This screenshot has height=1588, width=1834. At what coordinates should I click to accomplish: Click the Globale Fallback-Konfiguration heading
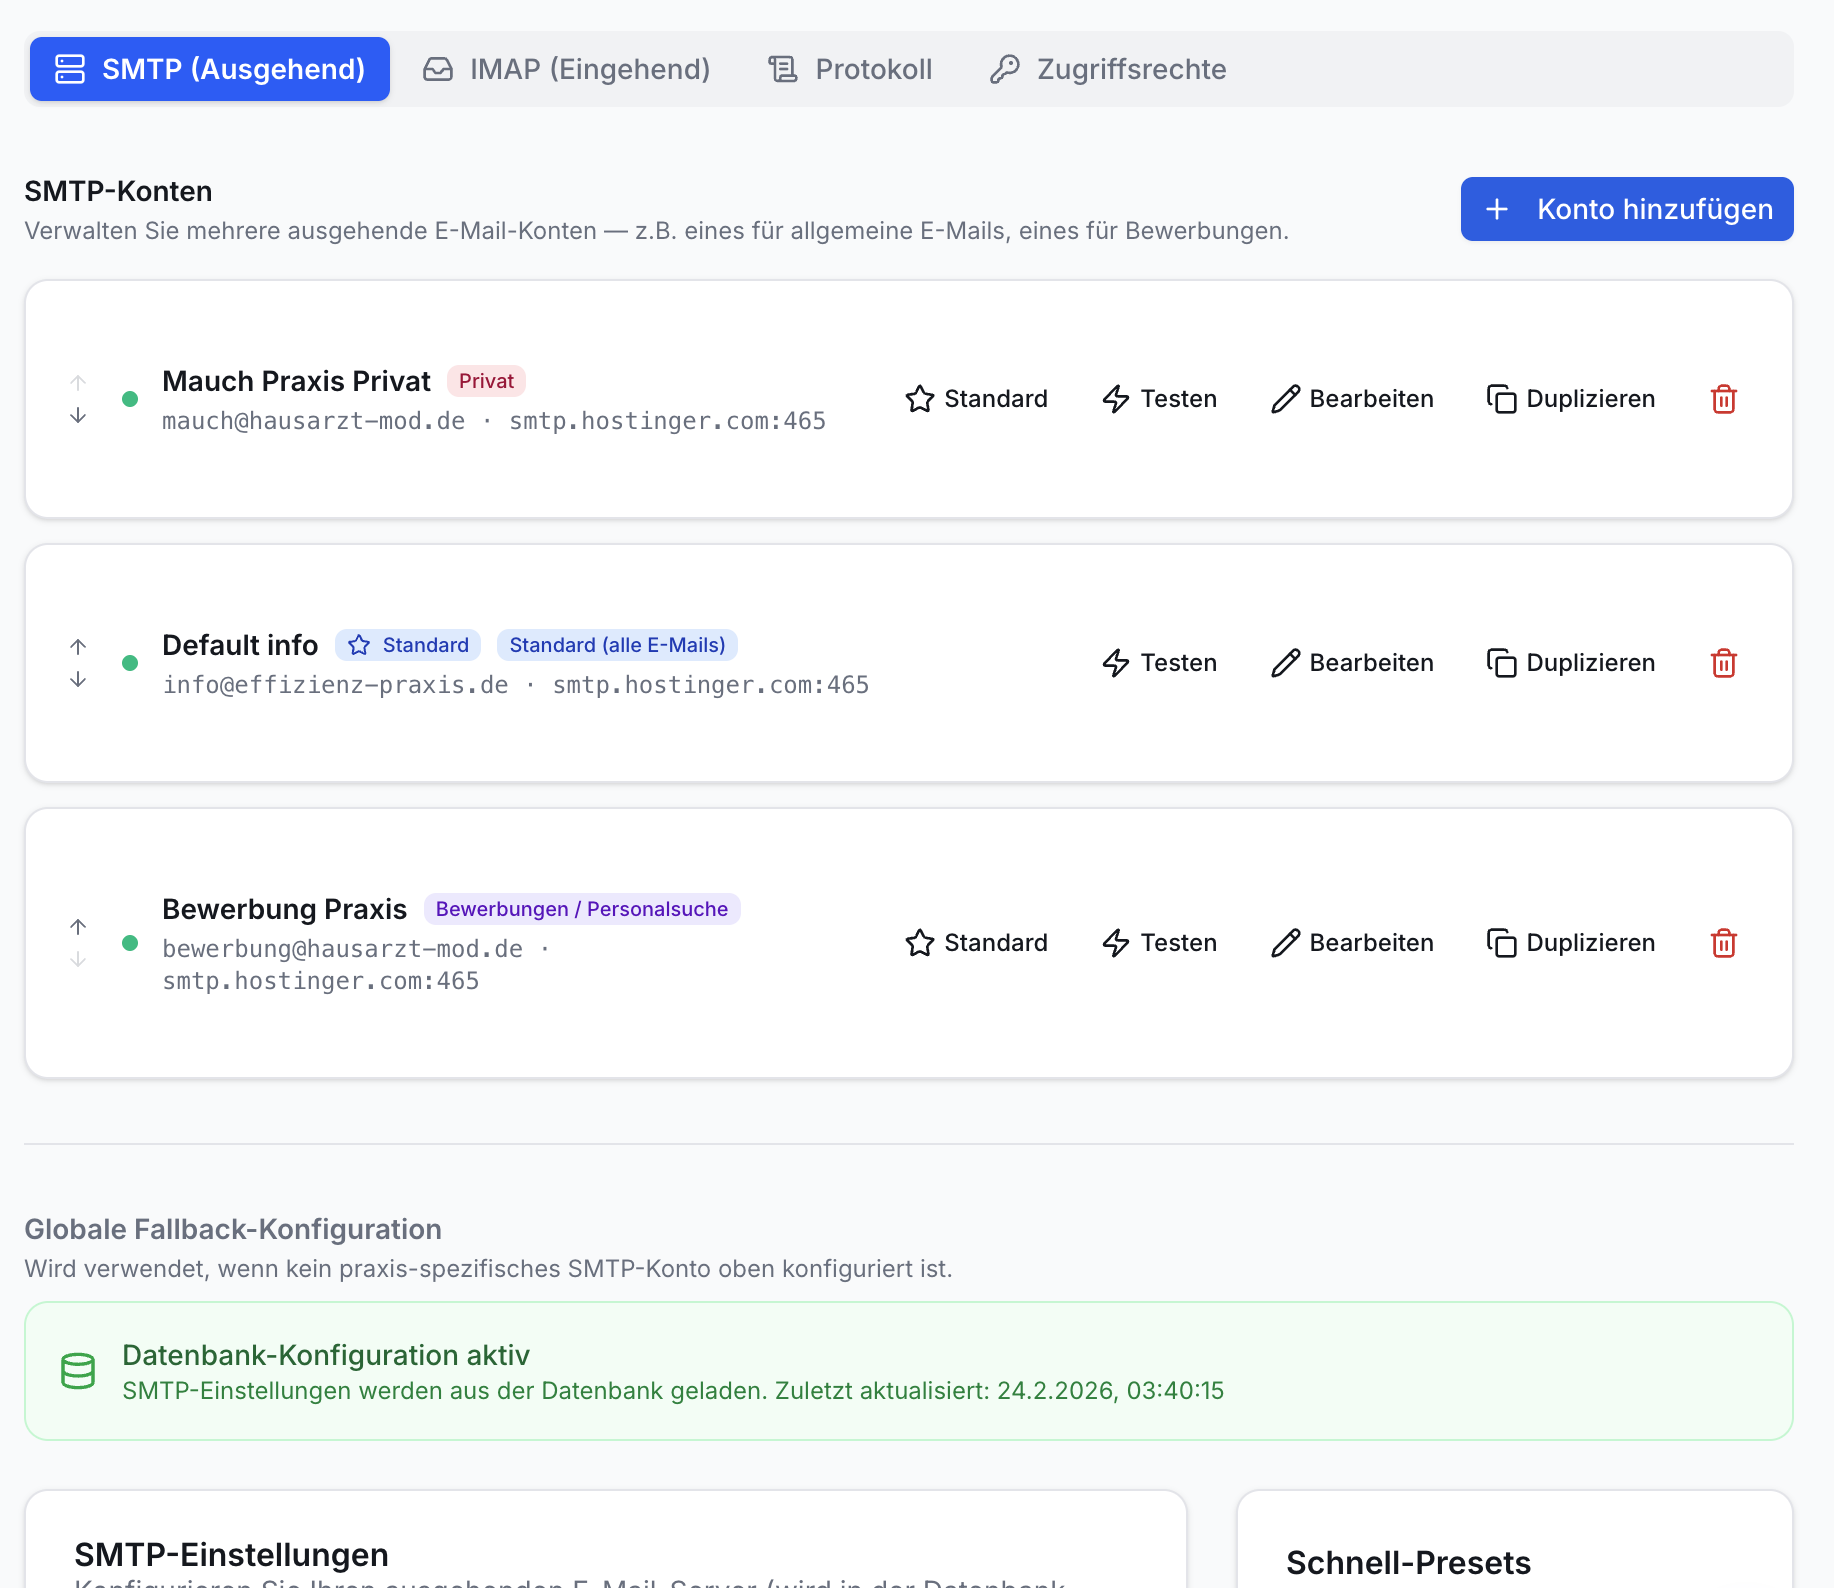tap(233, 1229)
